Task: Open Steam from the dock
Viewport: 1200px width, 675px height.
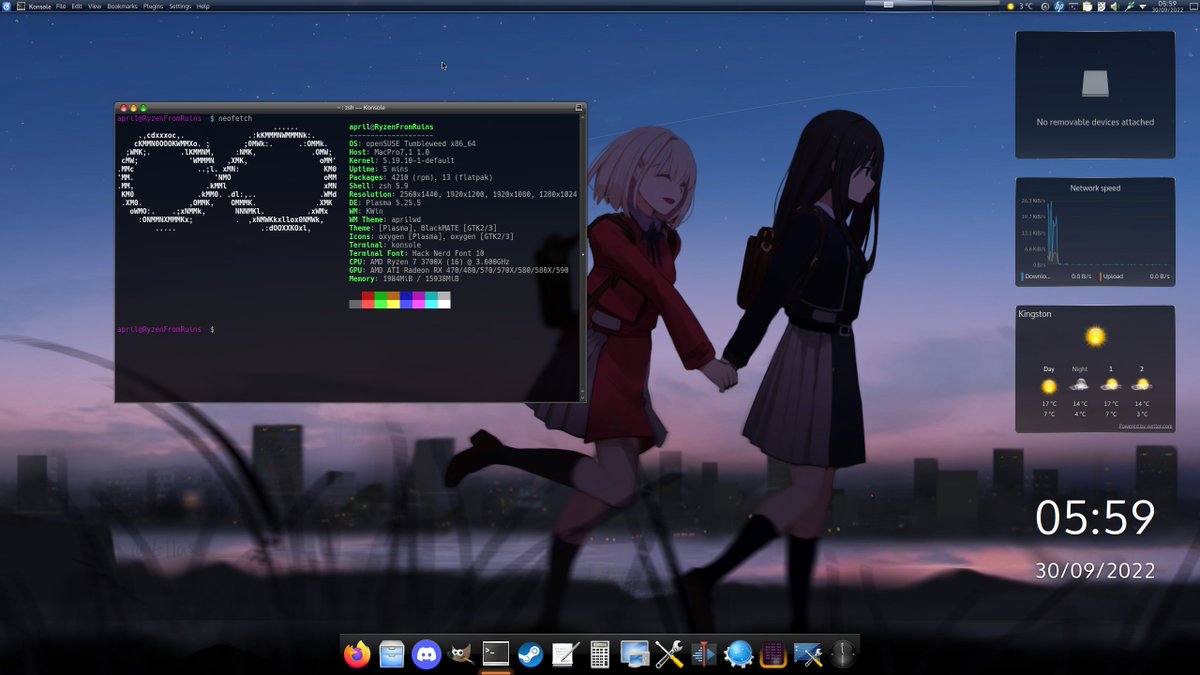Action: (x=530, y=655)
